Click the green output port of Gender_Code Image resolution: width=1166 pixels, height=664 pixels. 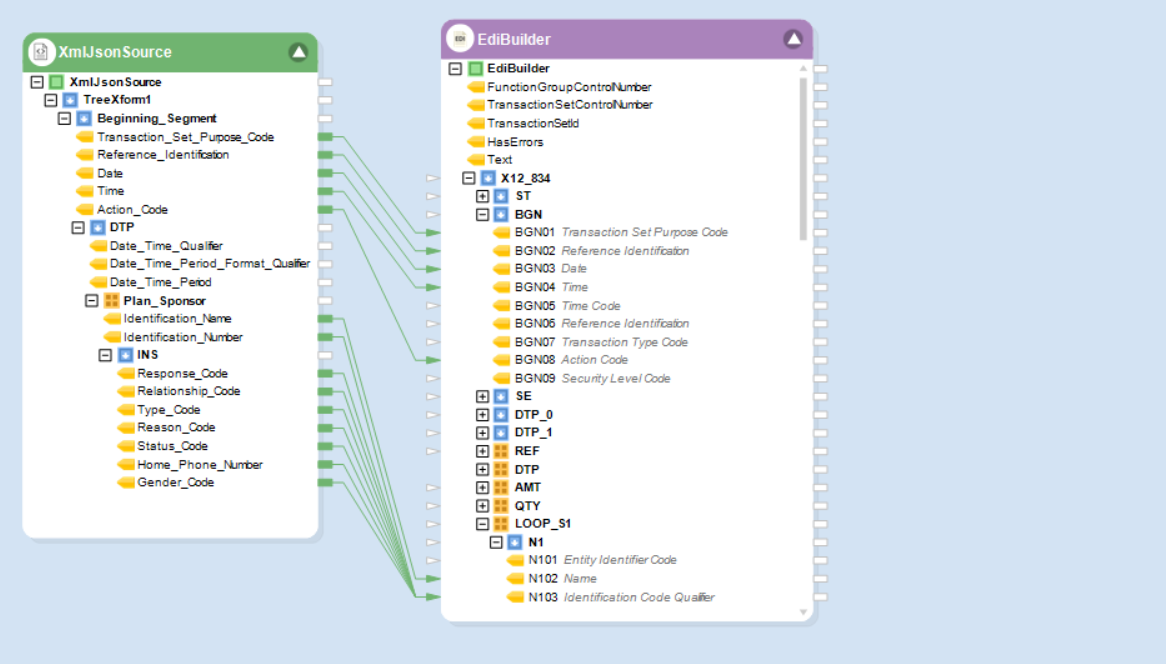(325, 482)
